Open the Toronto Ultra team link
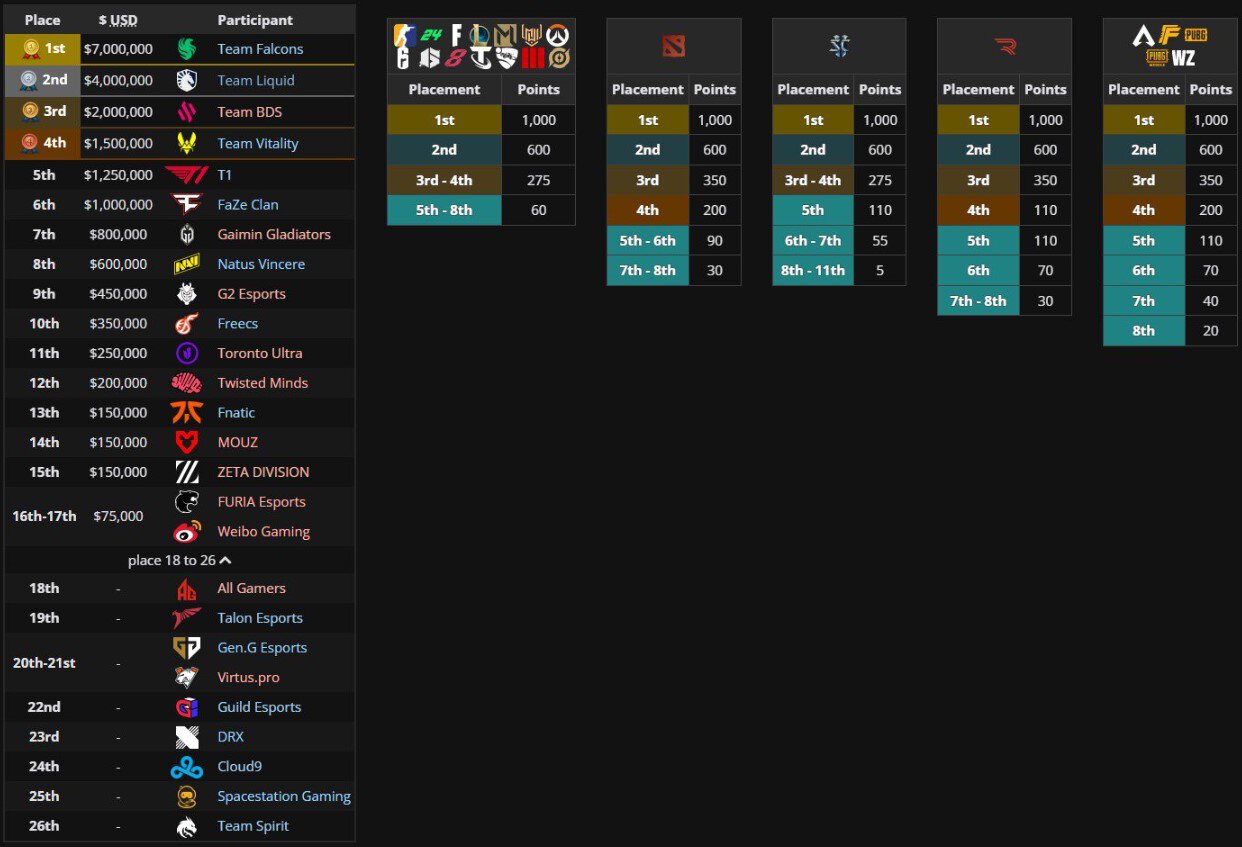 point(260,353)
